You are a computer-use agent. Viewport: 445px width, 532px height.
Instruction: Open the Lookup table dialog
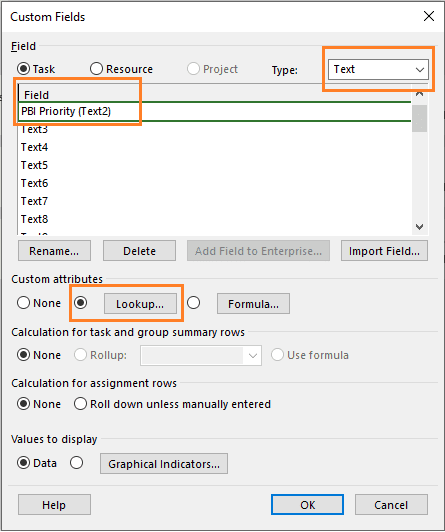[140, 304]
